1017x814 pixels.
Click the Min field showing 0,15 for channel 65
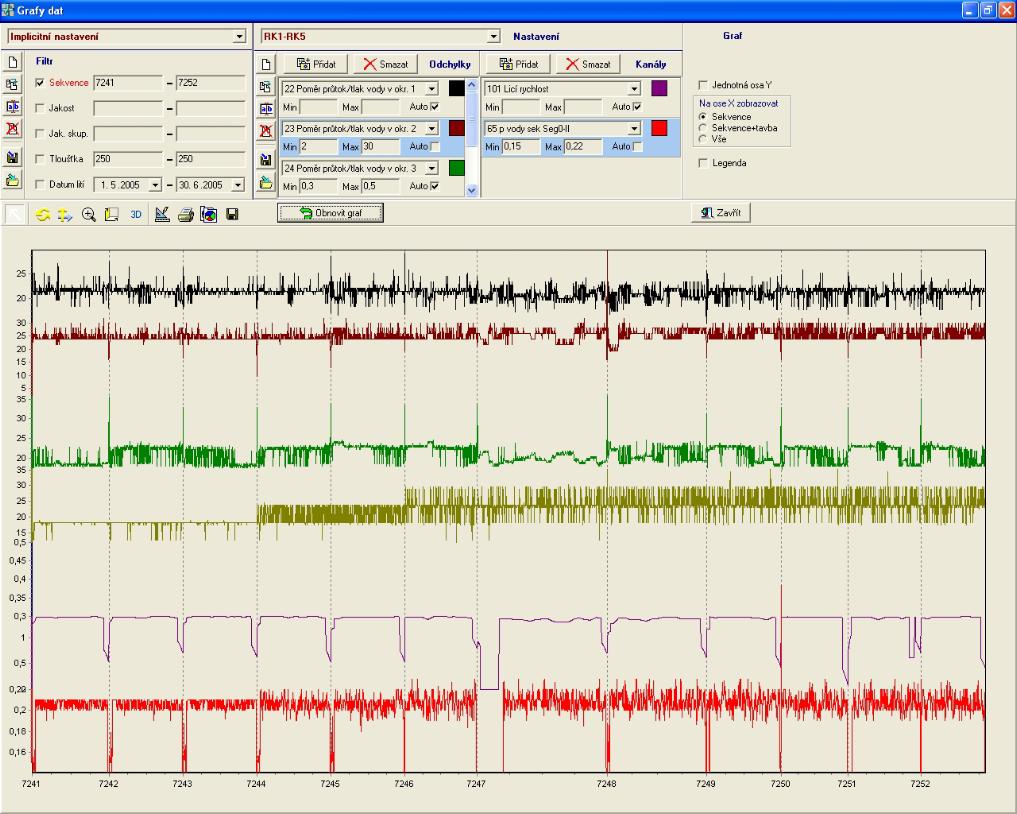point(521,147)
